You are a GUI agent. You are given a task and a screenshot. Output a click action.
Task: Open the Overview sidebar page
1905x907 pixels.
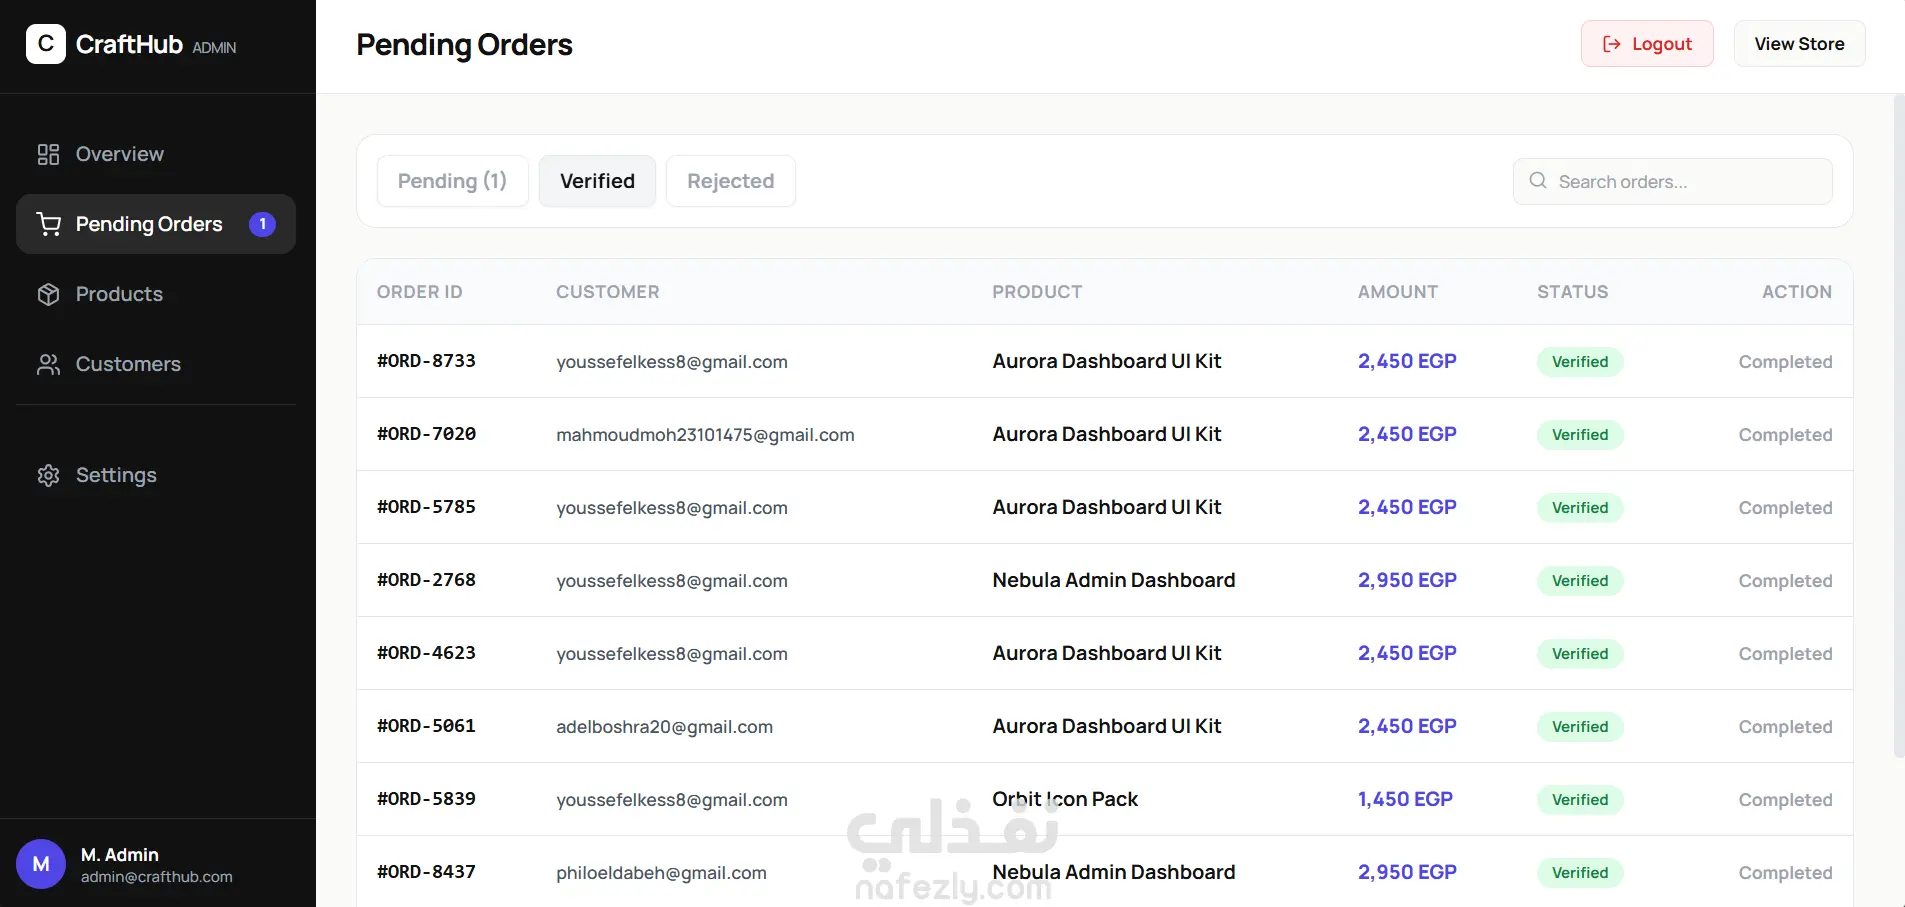point(156,154)
